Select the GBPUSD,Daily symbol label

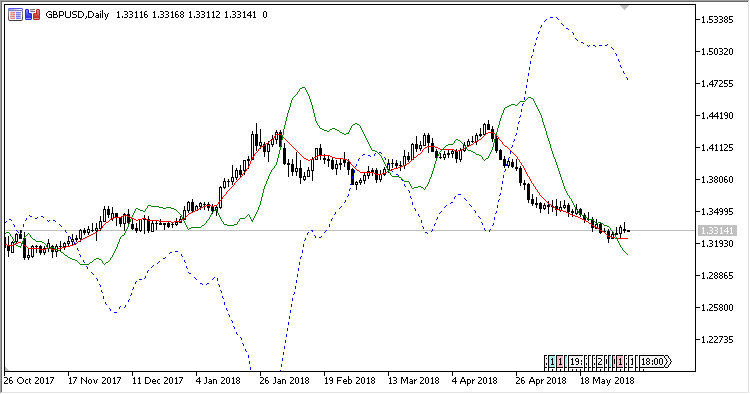coord(77,15)
